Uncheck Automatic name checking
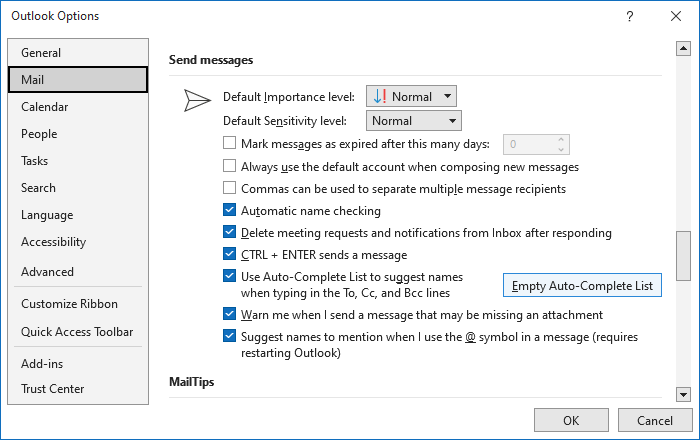Screen dimensions: 700x440 click(x=229, y=210)
